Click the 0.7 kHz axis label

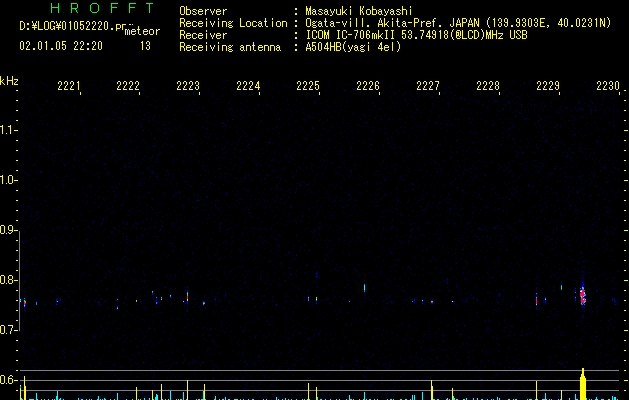(x=8, y=330)
